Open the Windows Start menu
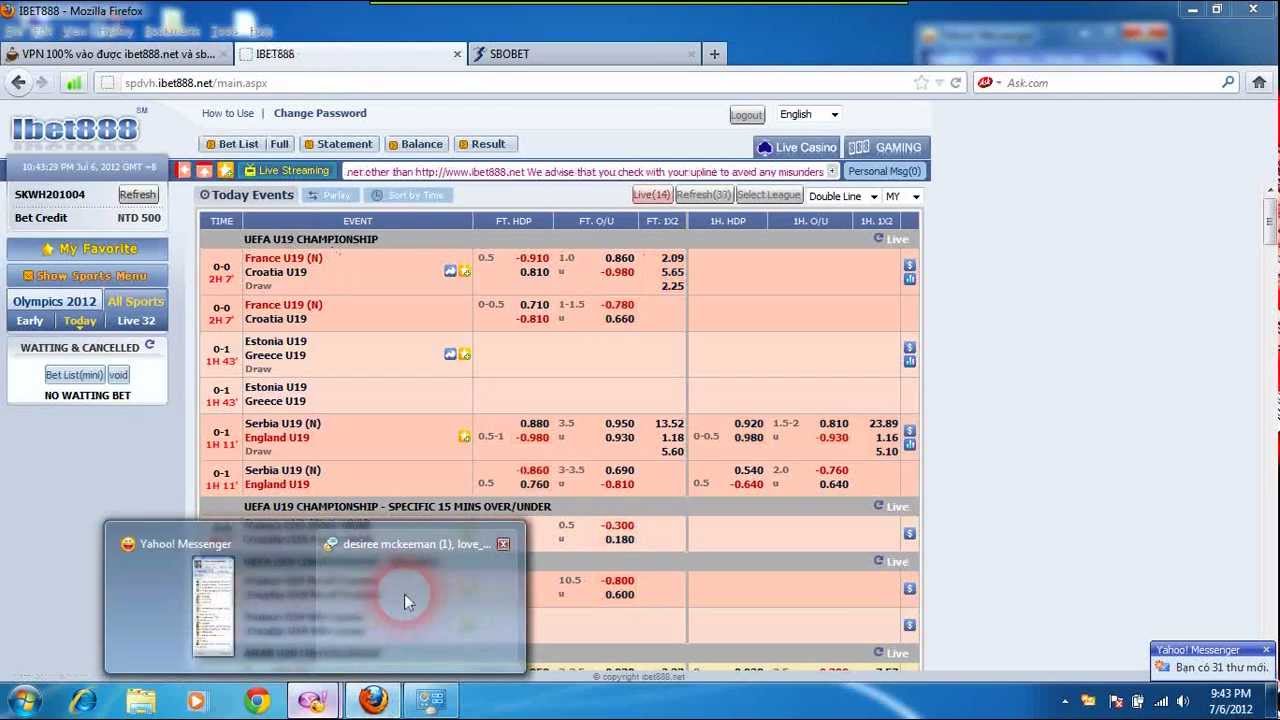The image size is (1280, 720). tap(23, 700)
